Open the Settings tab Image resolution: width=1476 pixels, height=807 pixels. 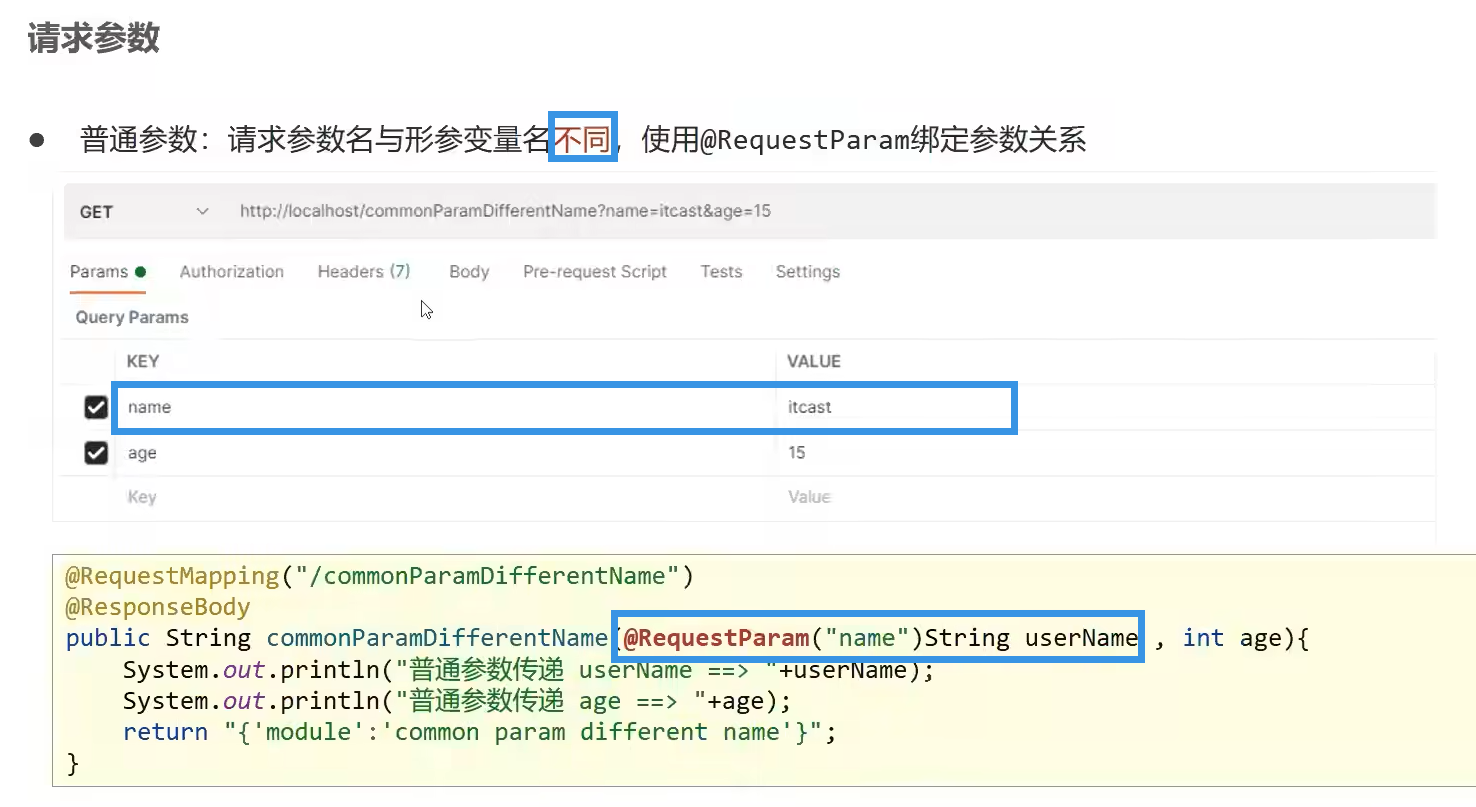coord(807,272)
